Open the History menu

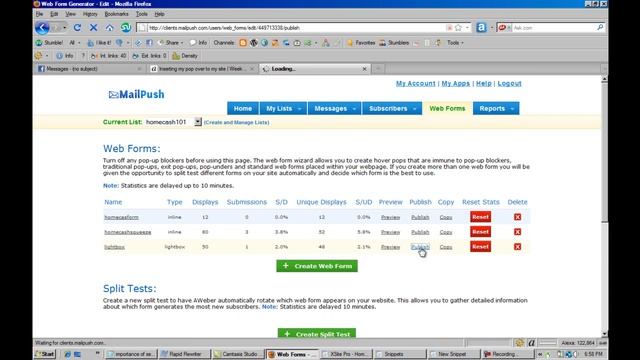tap(90, 14)
